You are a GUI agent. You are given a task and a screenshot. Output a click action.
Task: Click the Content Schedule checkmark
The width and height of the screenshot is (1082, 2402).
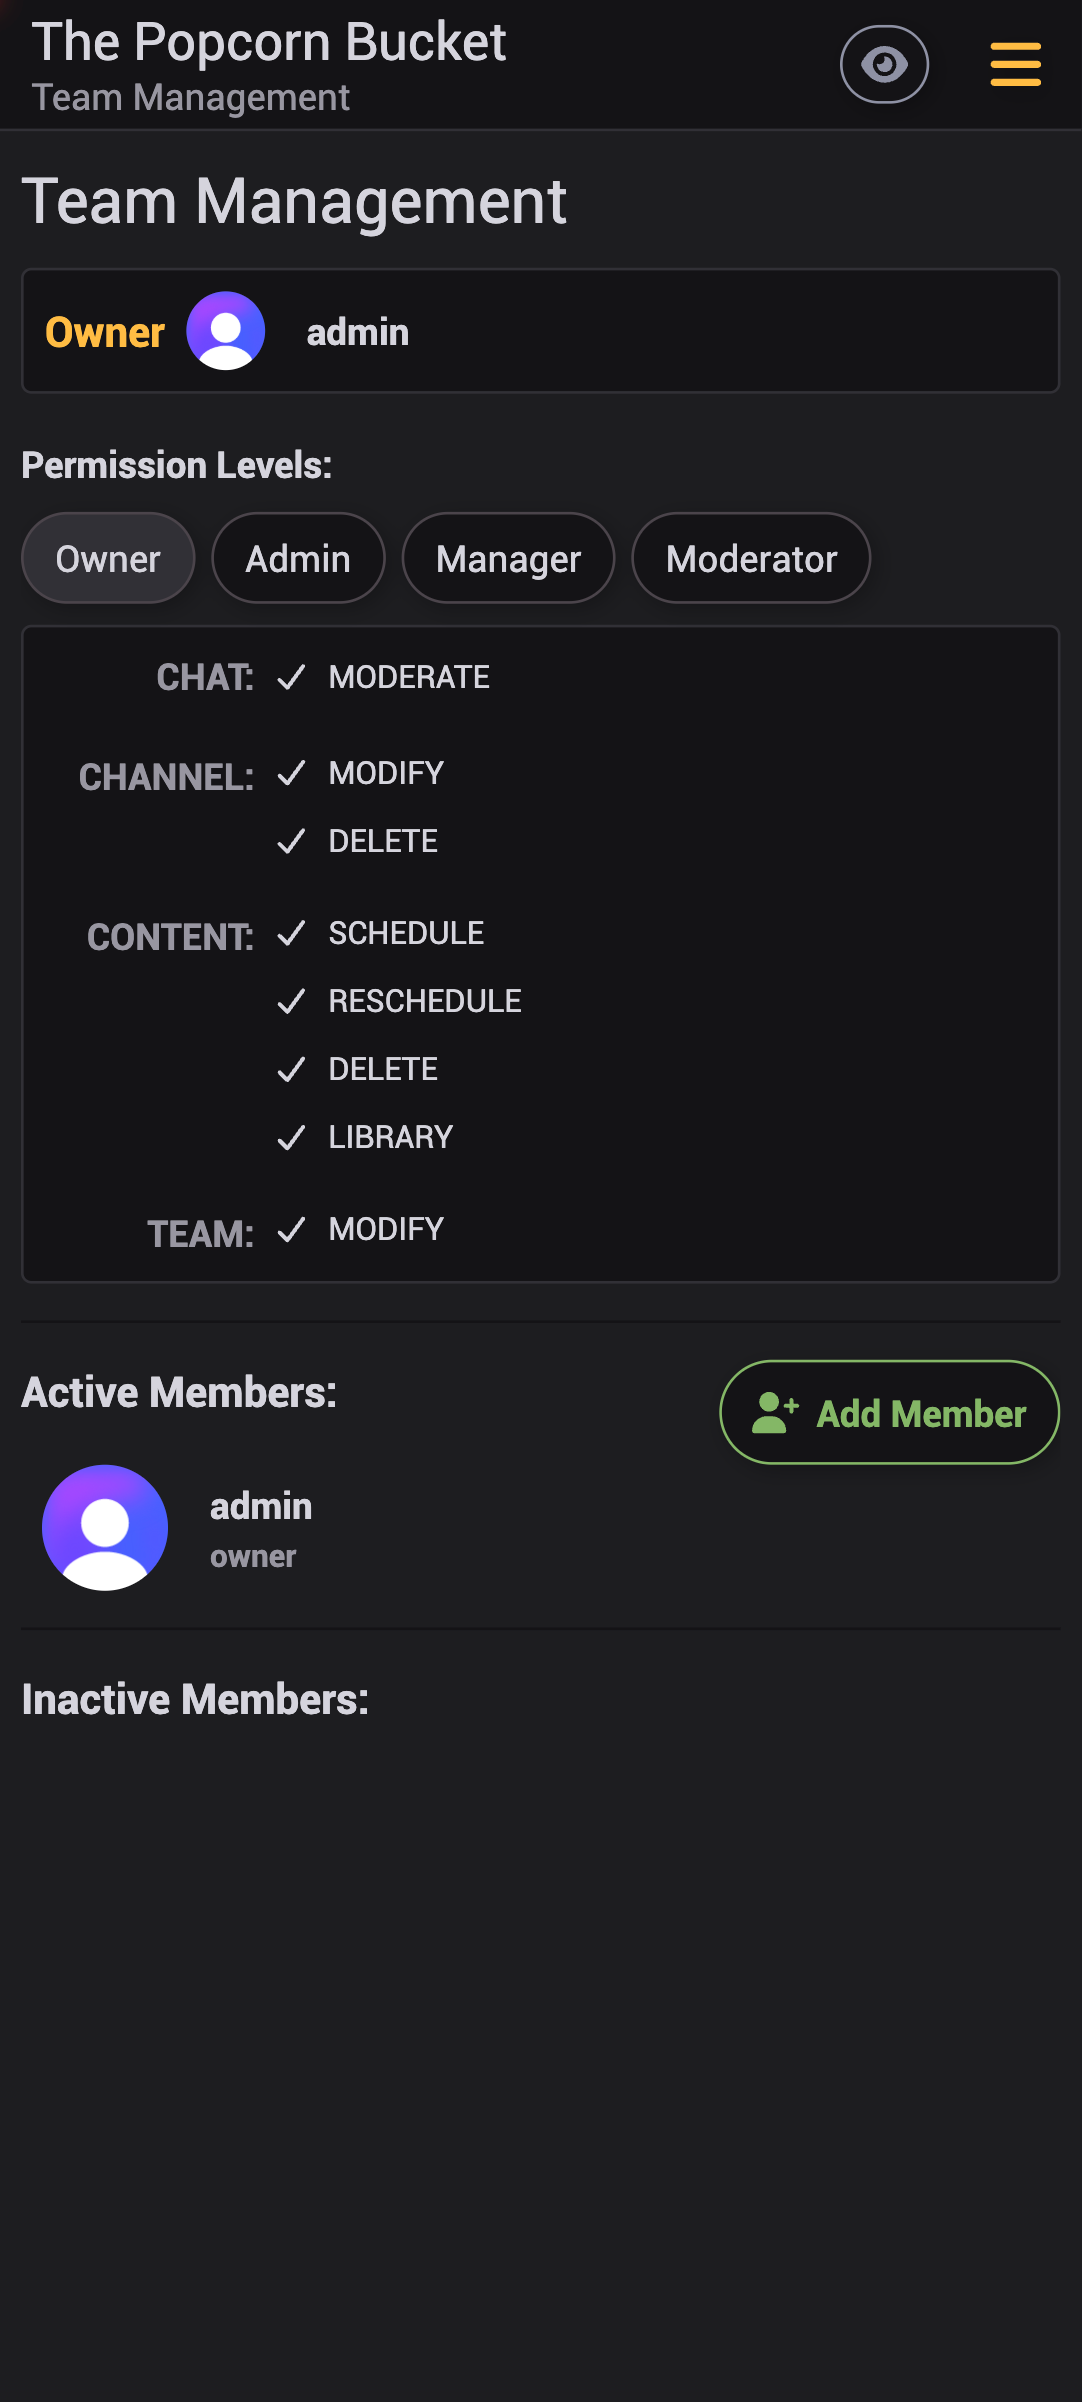291,934
